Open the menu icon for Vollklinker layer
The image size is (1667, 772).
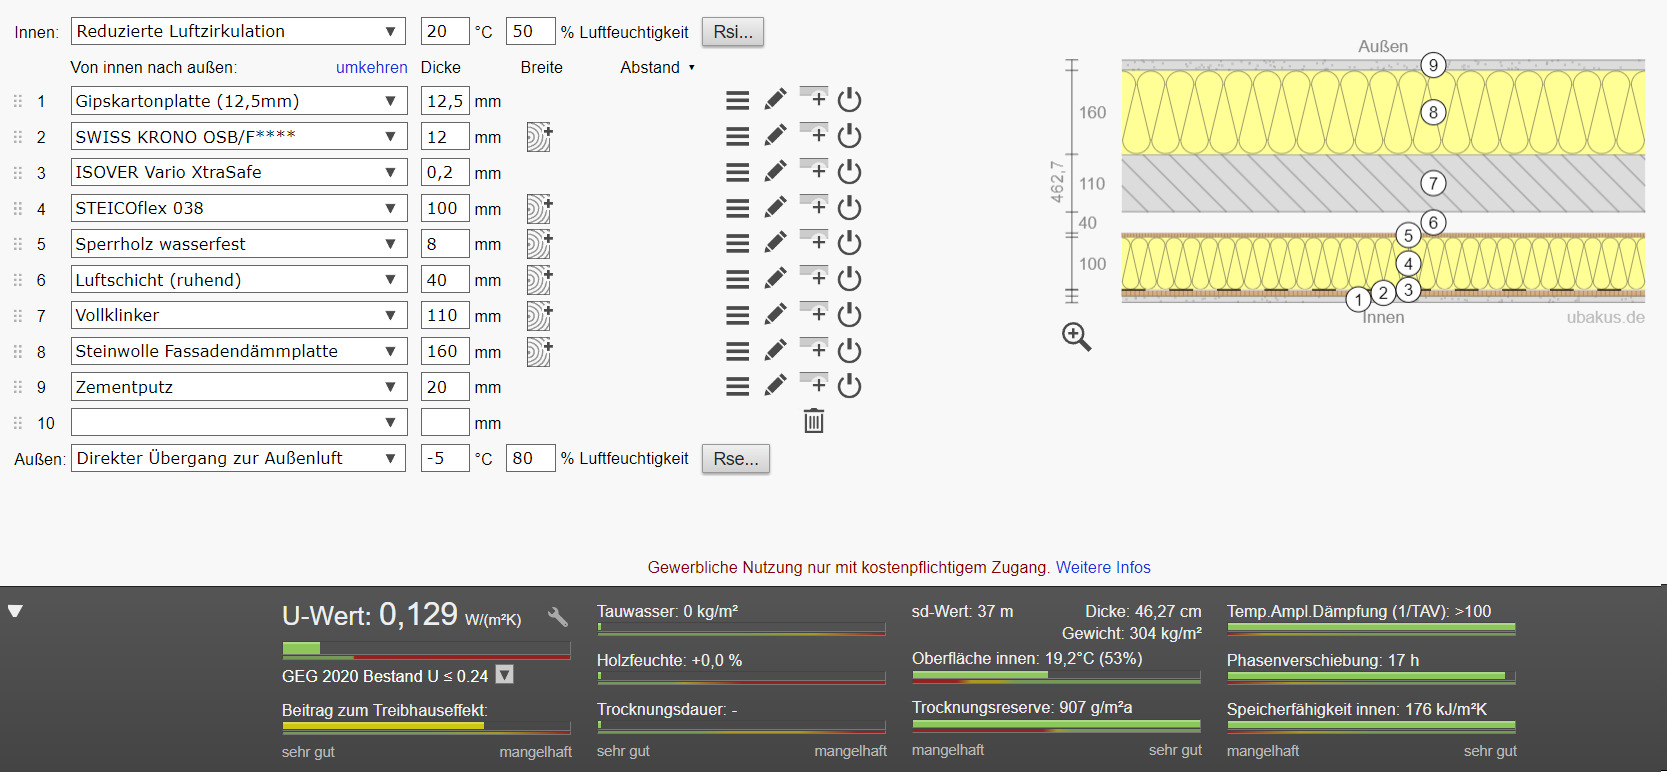(738, 315)
